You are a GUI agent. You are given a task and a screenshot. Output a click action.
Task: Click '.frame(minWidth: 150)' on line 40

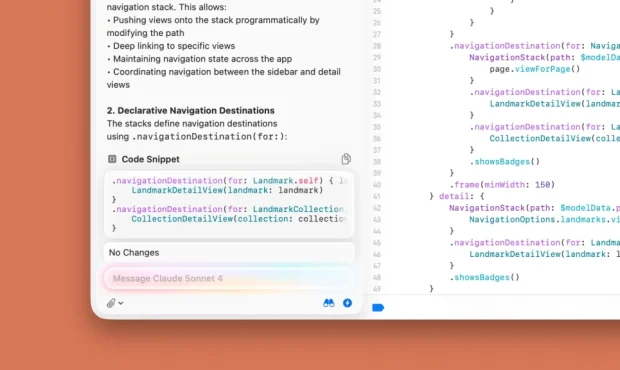pyautogui.click(x=502, y=185)
